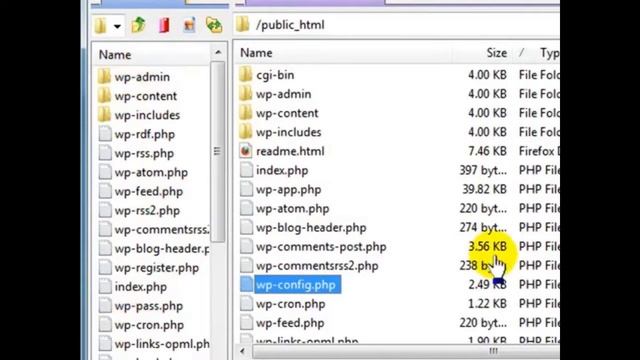Open the local folder dropdown arrow

(117, 27)
